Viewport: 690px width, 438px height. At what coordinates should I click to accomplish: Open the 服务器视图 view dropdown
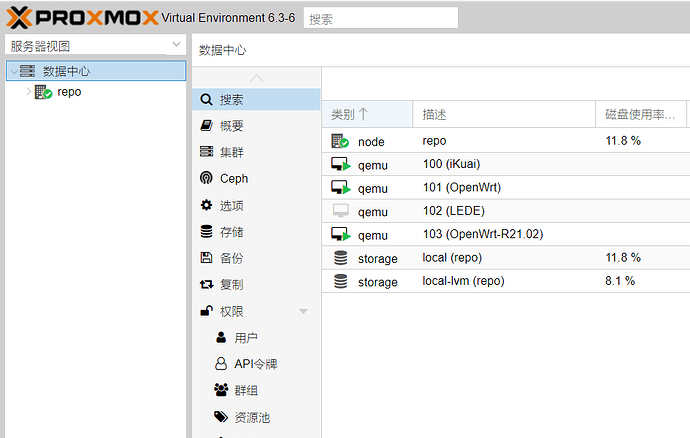click(x=175, y=46)
